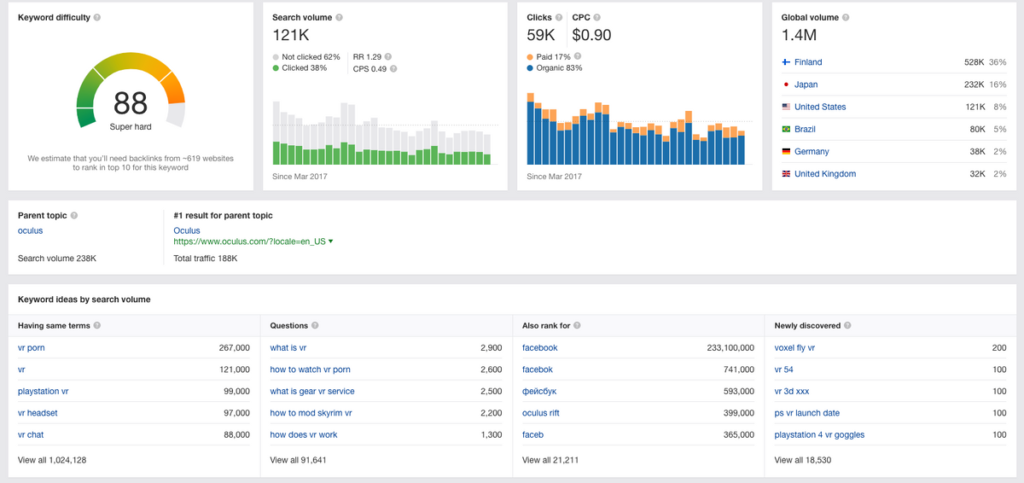Open the oculus parent topic link

coord(31,230)
